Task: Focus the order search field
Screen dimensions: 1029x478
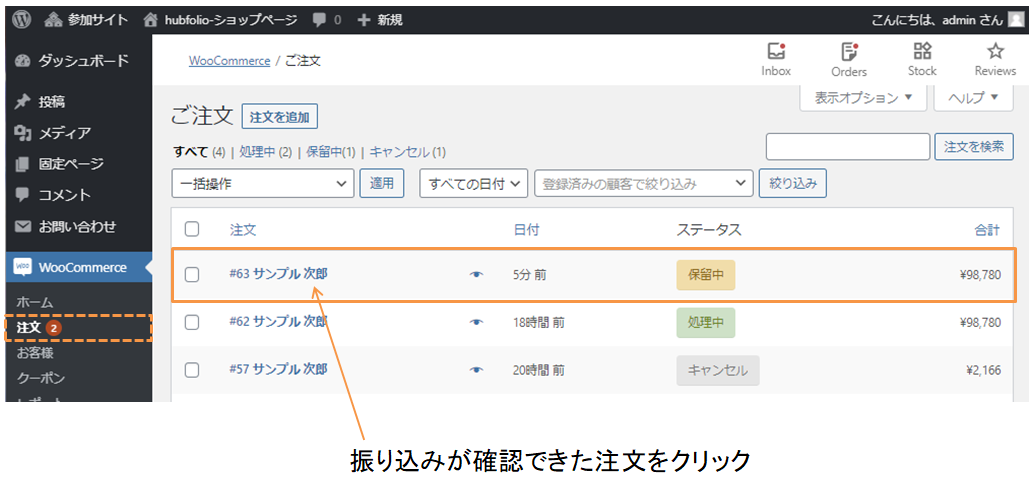Action: click(848, 146)
